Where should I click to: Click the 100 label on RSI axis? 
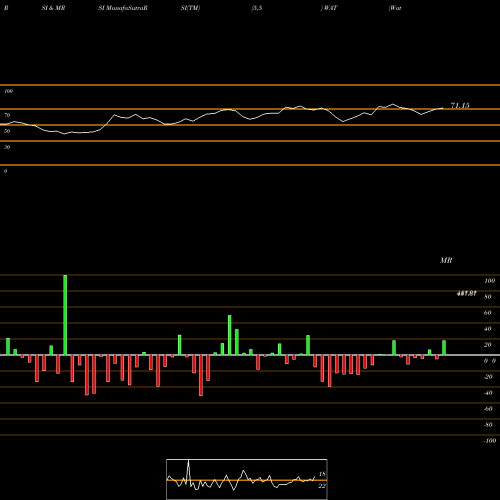pos(8,91)
